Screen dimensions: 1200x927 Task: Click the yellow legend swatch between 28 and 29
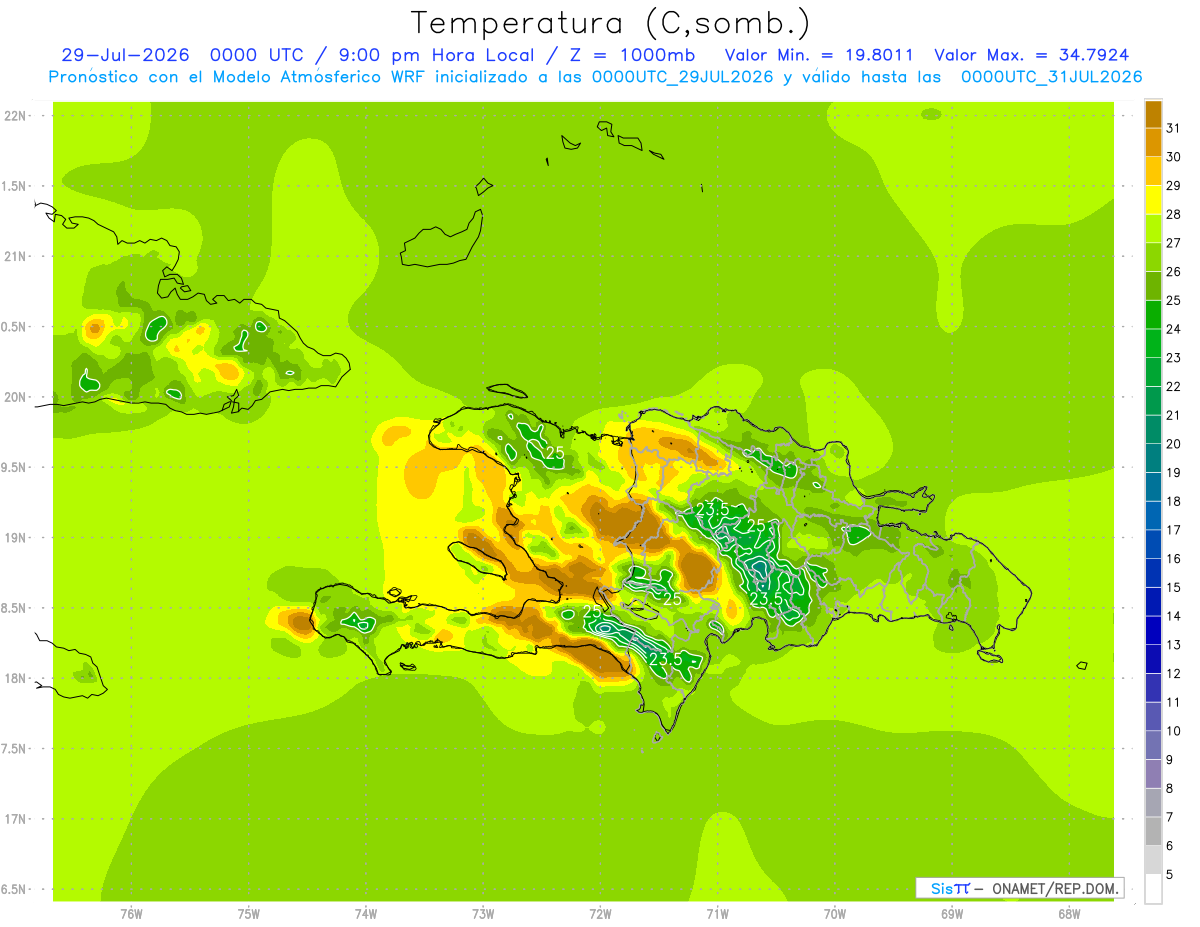click(x=1153, y=200)
